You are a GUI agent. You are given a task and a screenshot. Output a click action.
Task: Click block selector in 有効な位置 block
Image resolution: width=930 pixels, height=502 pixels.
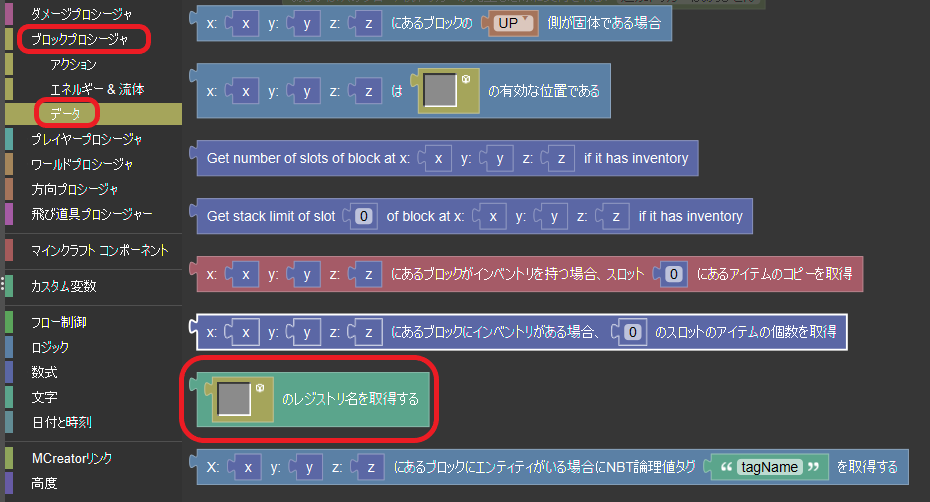pos(440,92)
